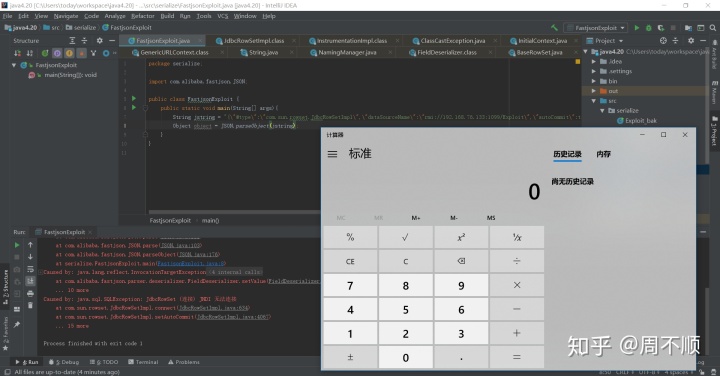The height and width of the screenshot is (376, 720).
Task: Open the FastjsonExploit run configuration dropdown
Action: pos(596,28)
